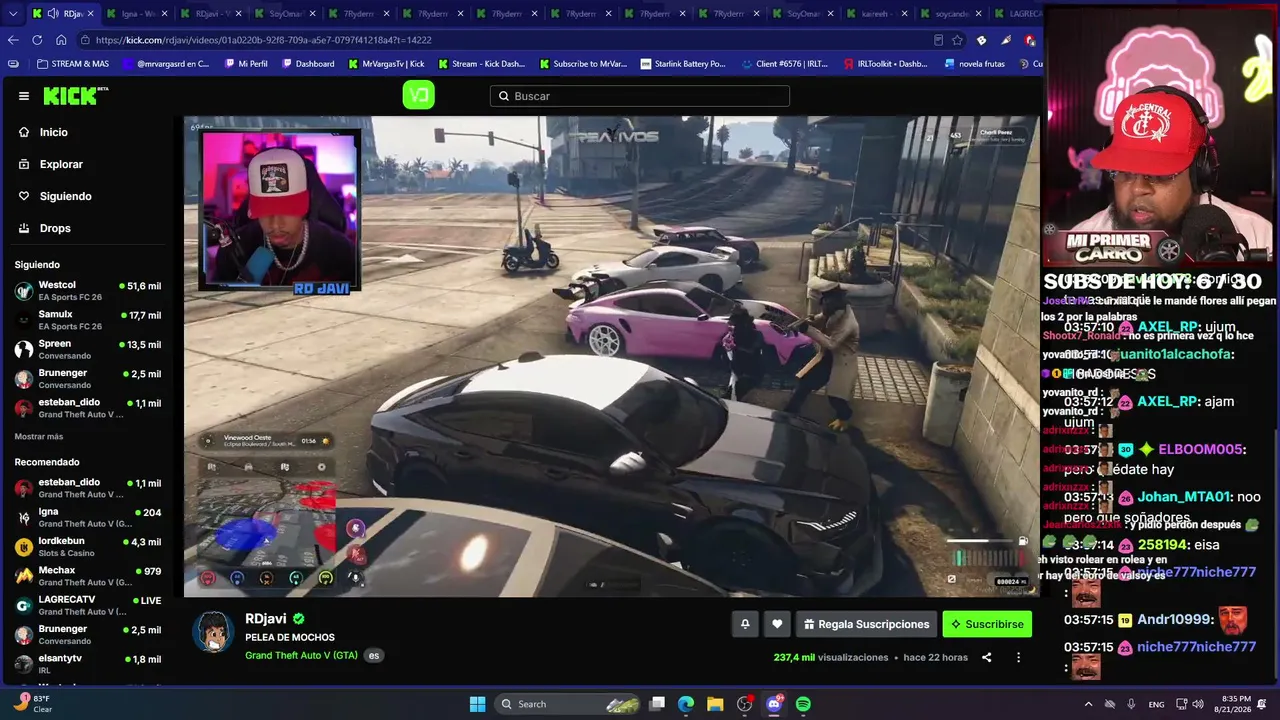Viewport: 1280px width, 720px height.
Task: Click the green Suscribirse button
Action: pos(987,624)
